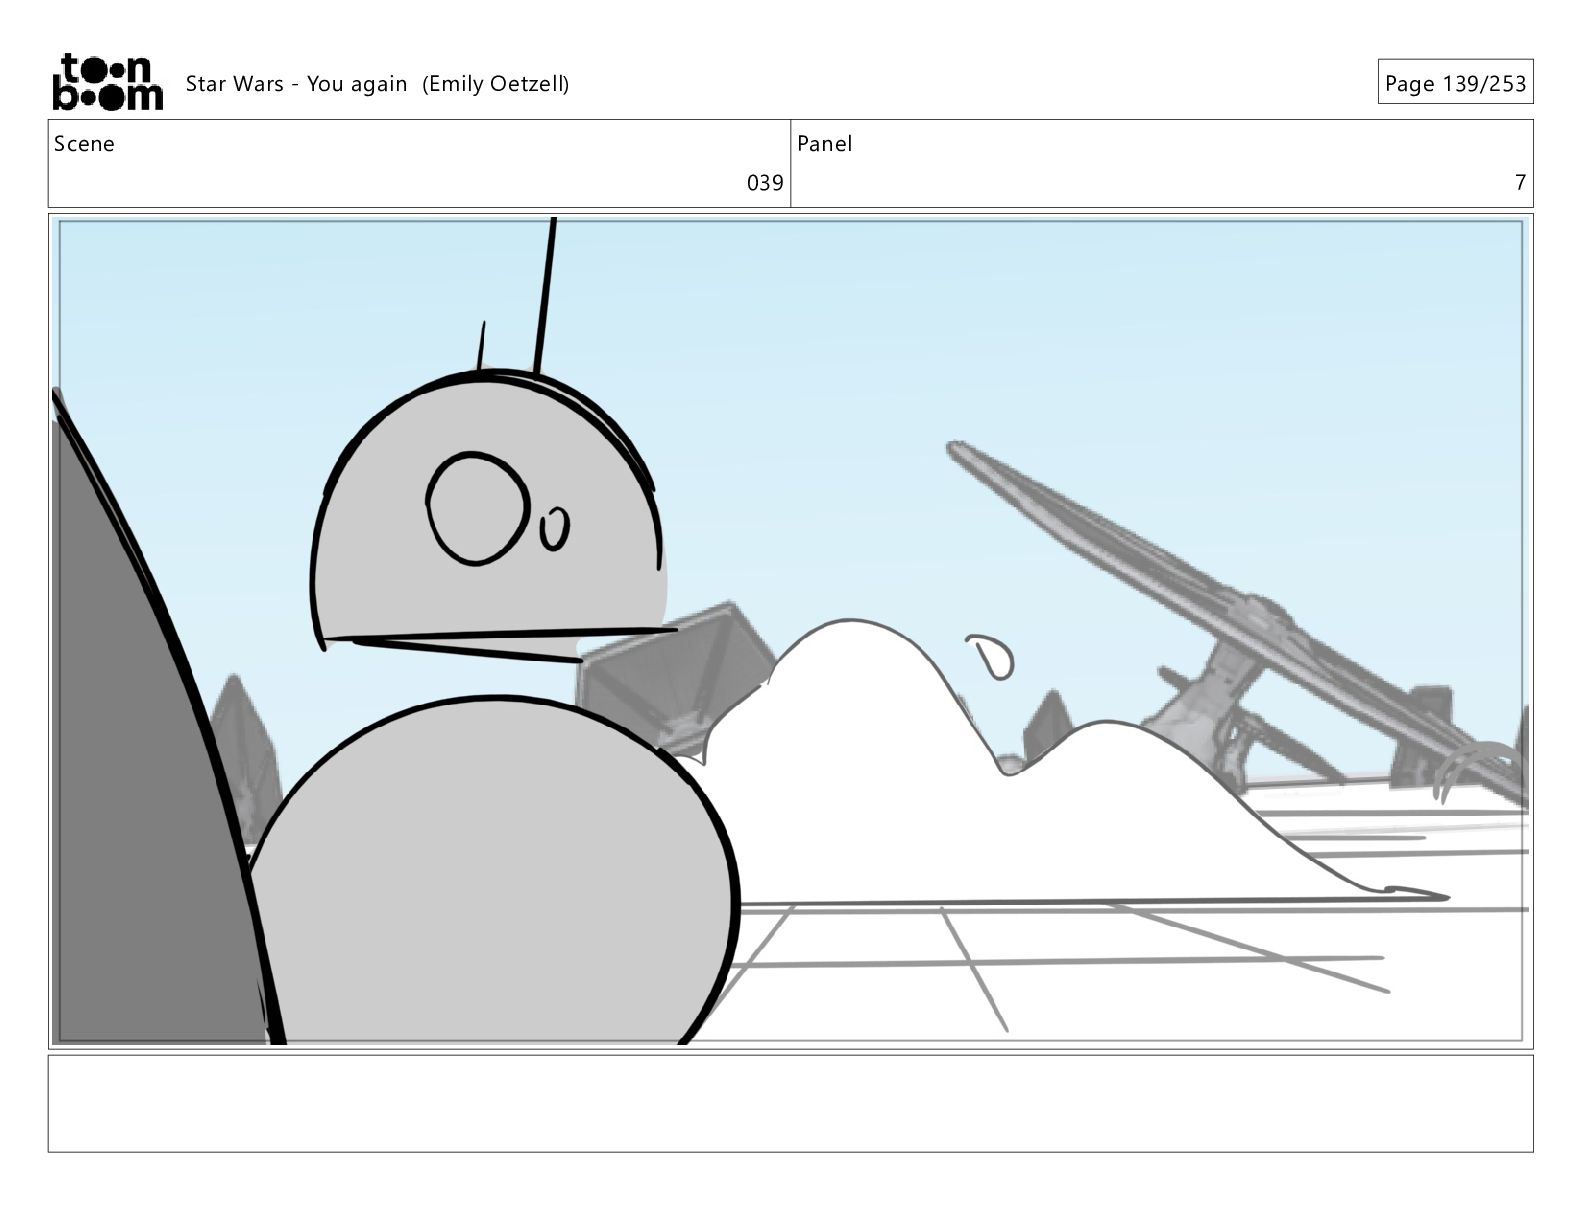This screenshot has height=1224, width=1584.
Task: Select the panel number '7'
Action: coord(1520,182)
